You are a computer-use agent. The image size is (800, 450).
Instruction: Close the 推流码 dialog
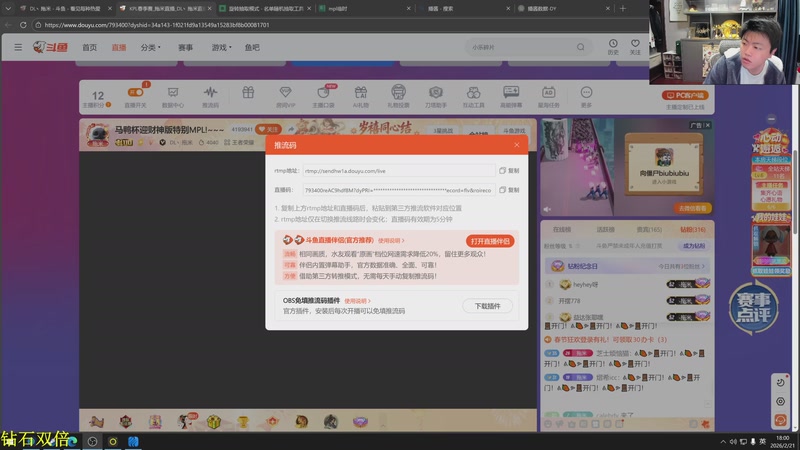516,145
